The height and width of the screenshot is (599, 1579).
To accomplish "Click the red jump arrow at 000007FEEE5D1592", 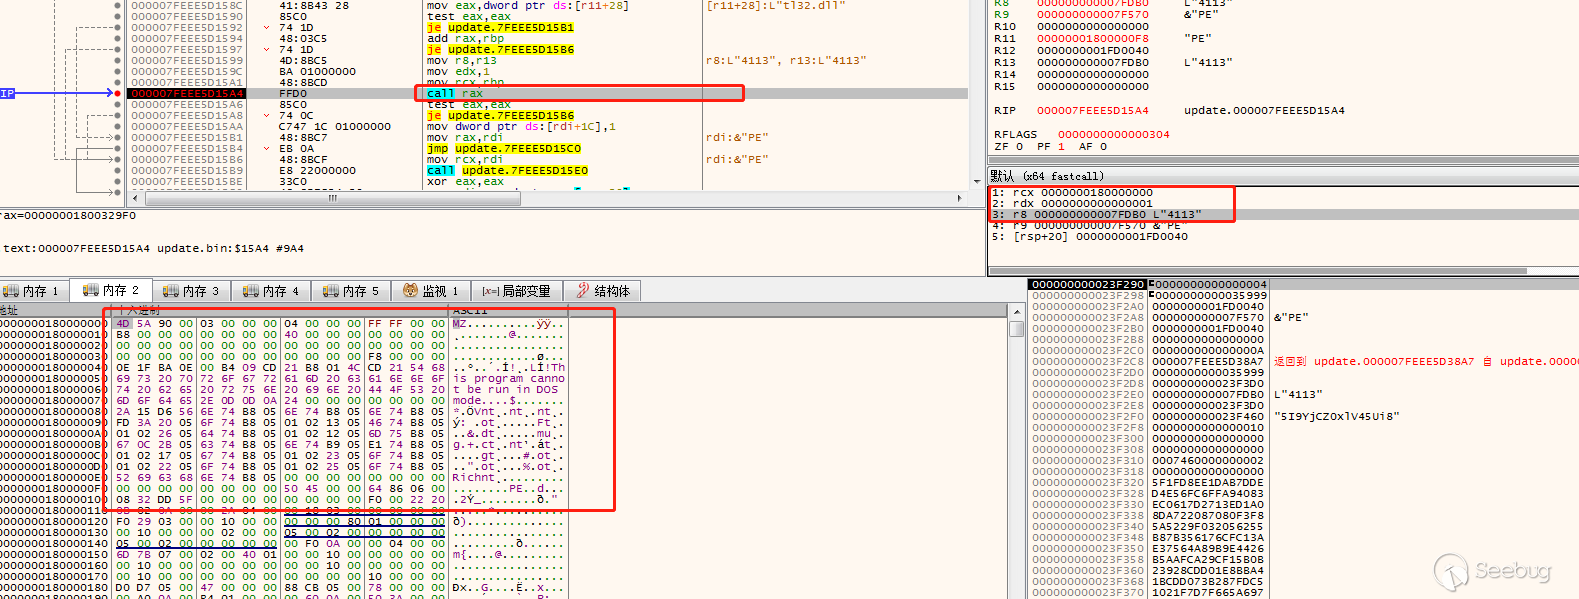I will coord(267,27).
